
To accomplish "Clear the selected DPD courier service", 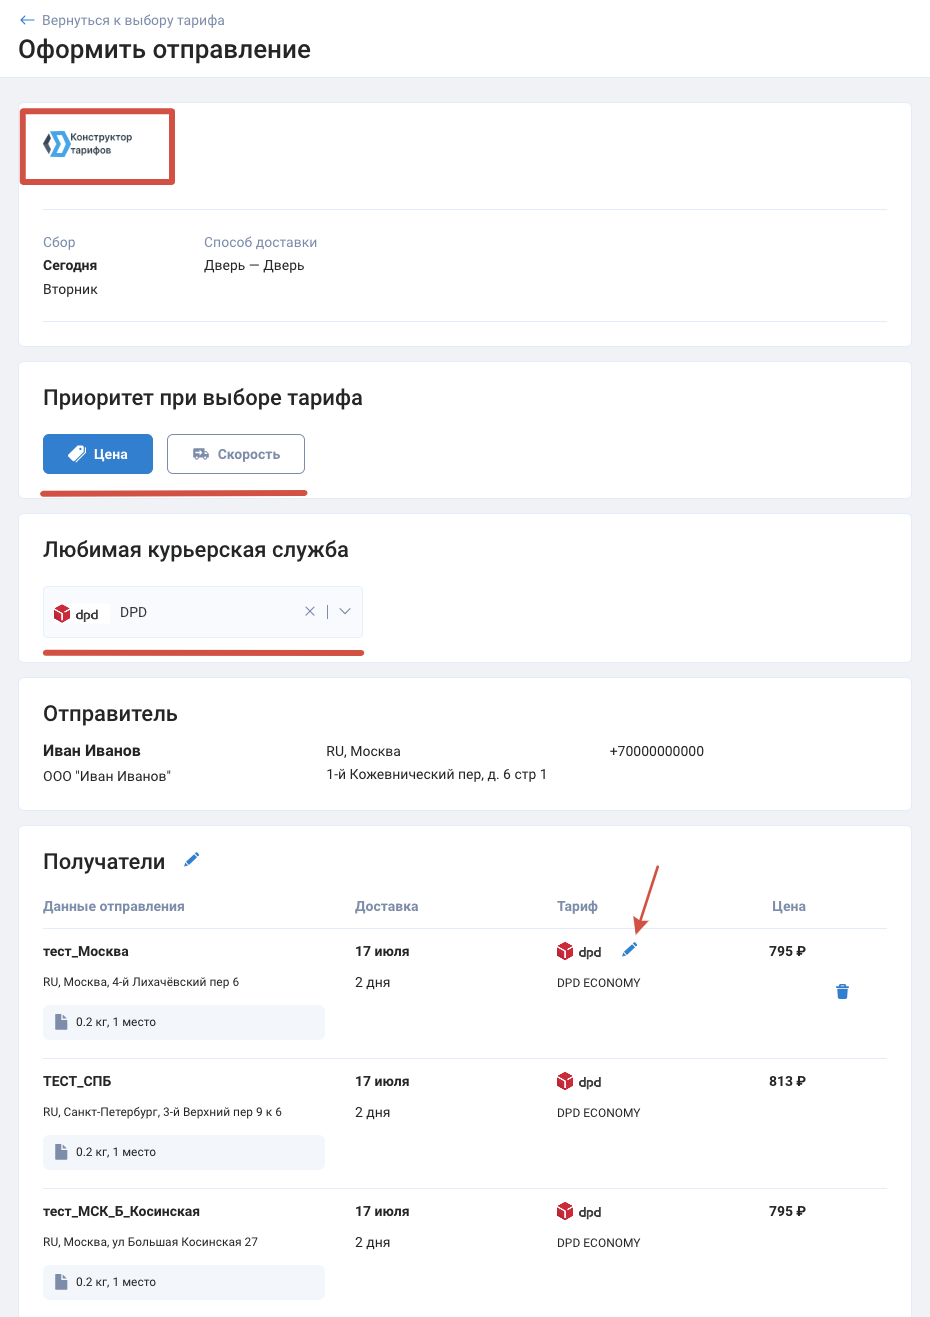I will [310, 611].
